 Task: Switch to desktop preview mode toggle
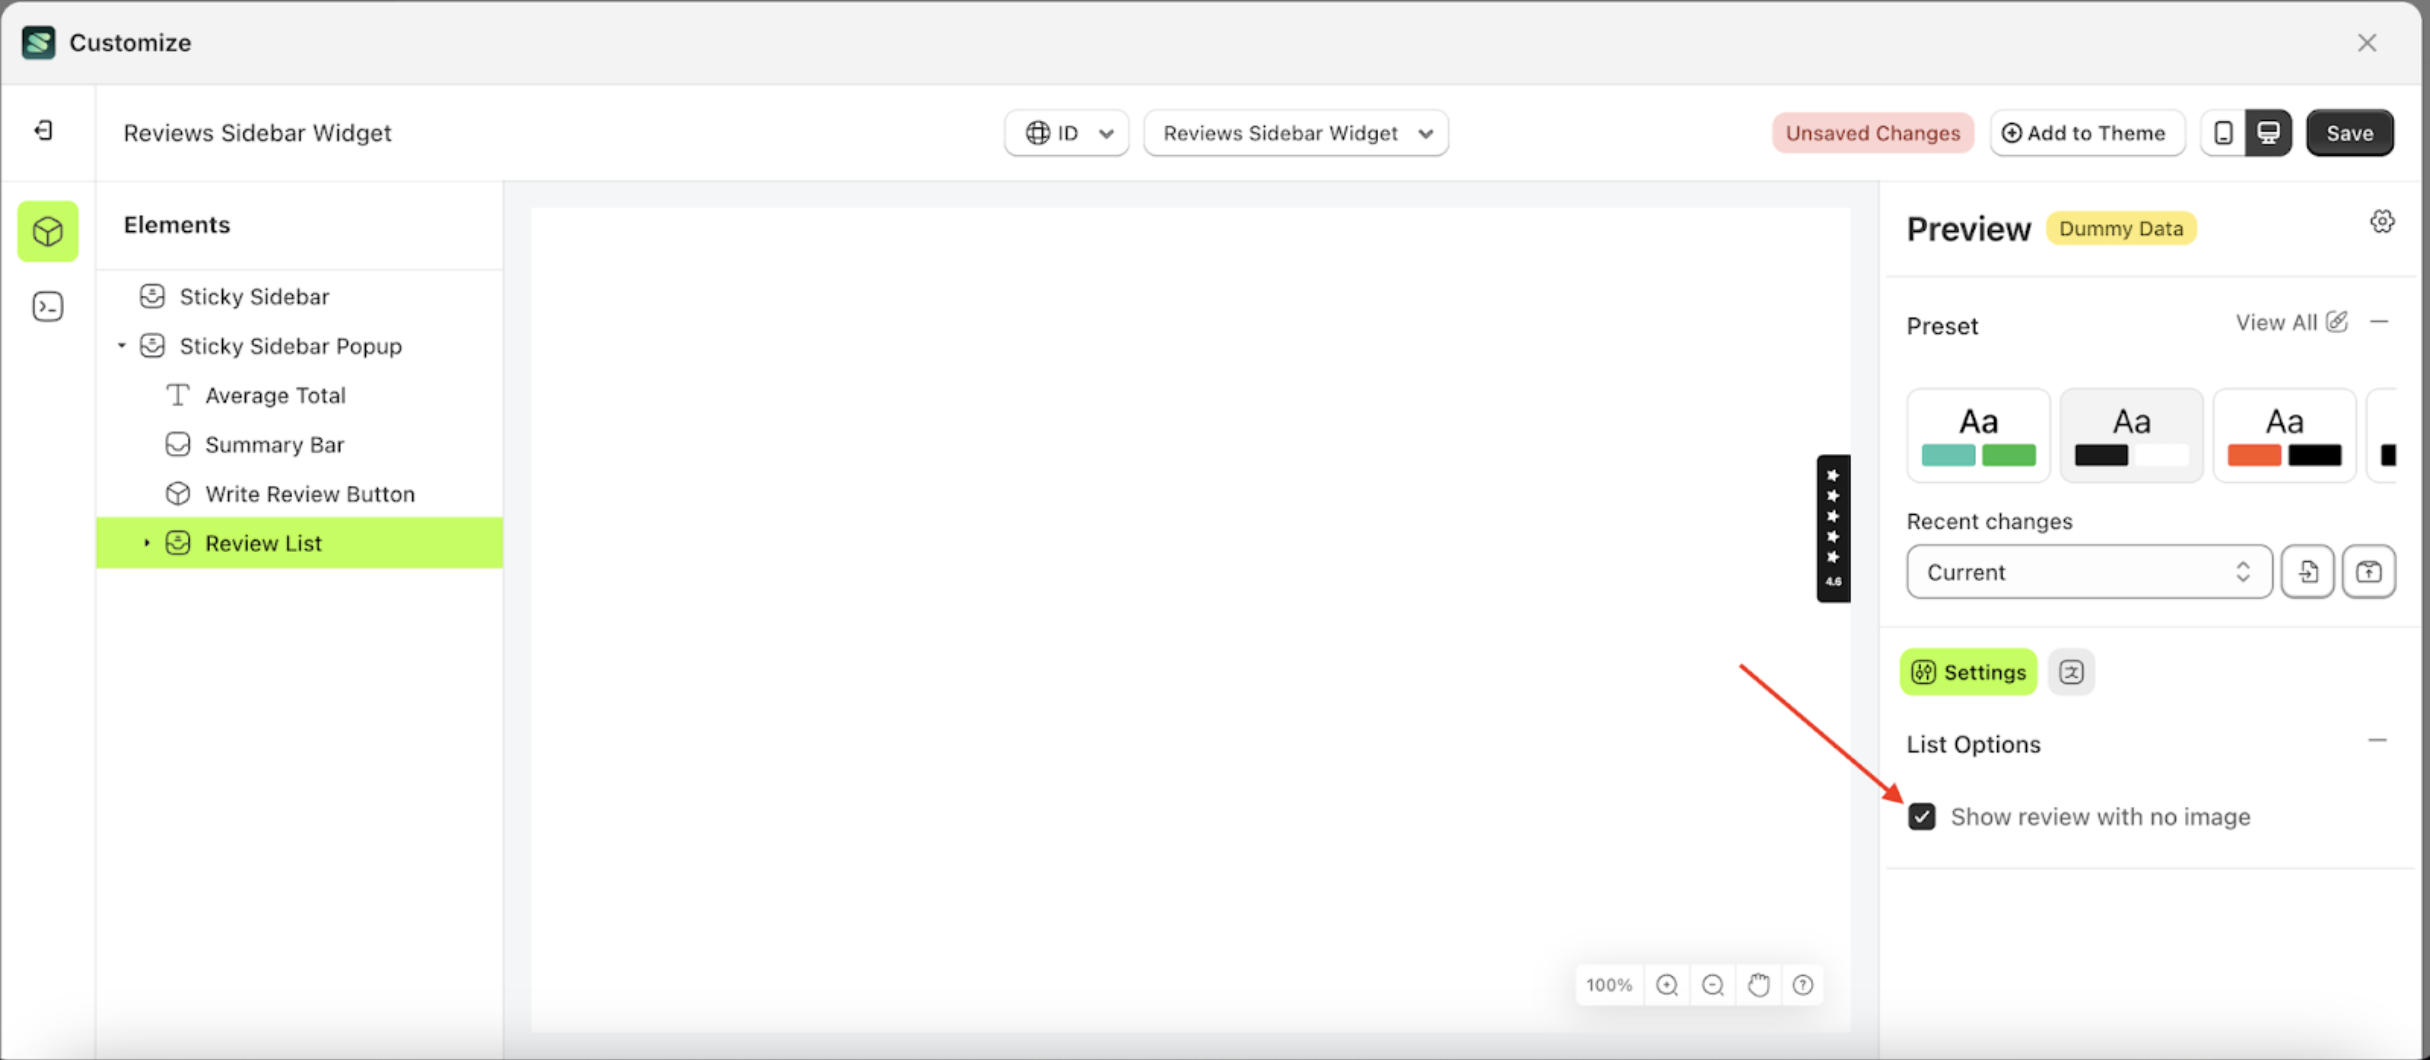2268,132
